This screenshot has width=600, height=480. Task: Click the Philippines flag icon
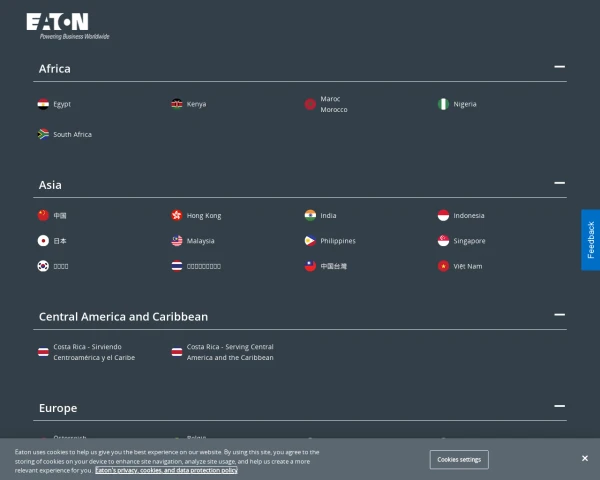point(310,241)
